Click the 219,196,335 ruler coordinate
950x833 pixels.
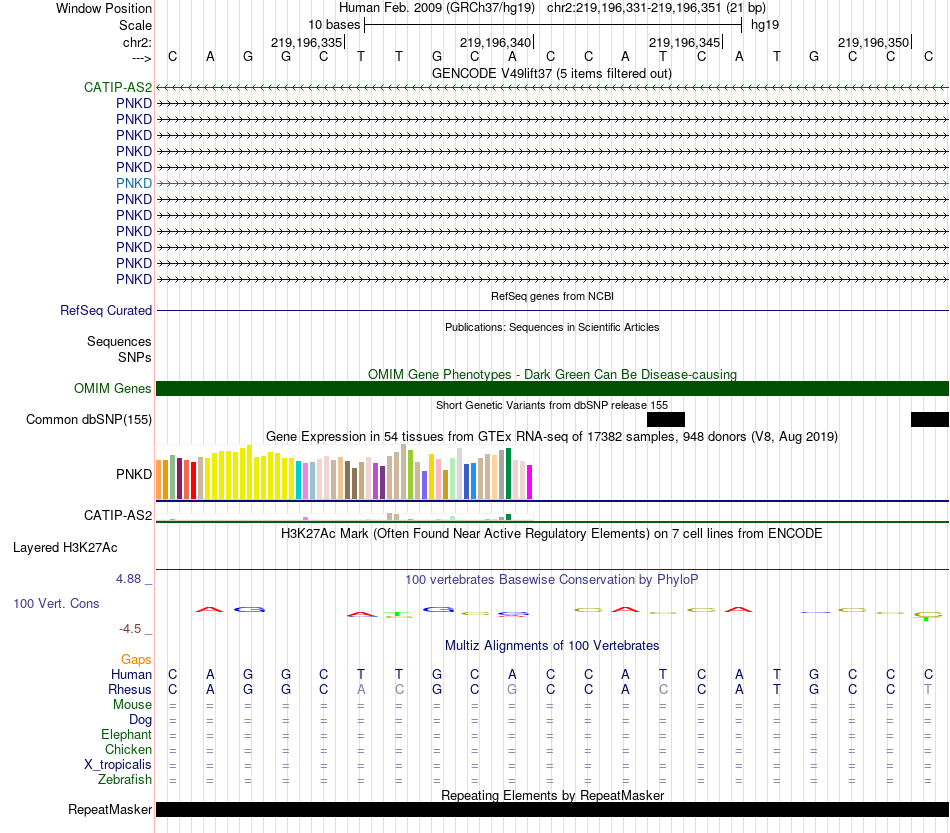(x=307, y=42)
